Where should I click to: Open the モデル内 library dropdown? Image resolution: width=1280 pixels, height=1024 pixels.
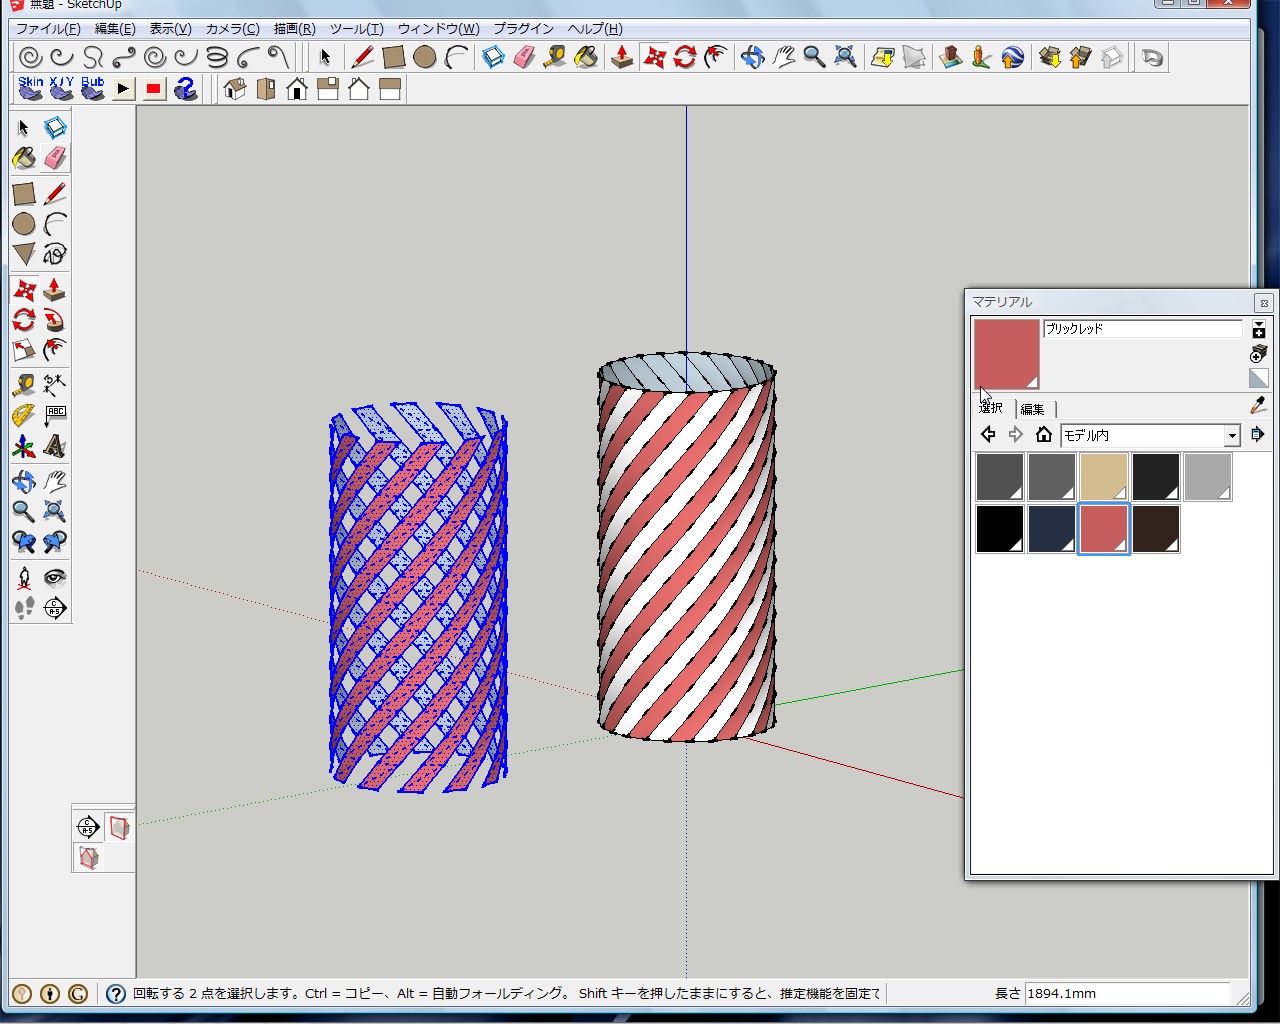coord(1231,435)
